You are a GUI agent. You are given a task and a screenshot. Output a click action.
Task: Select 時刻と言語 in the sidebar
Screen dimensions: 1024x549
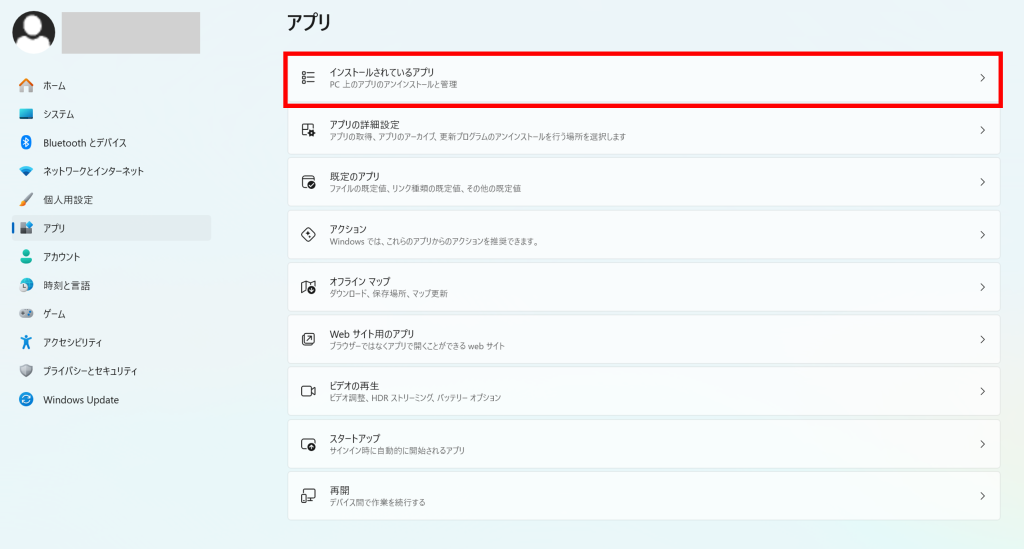pos(66,285)
